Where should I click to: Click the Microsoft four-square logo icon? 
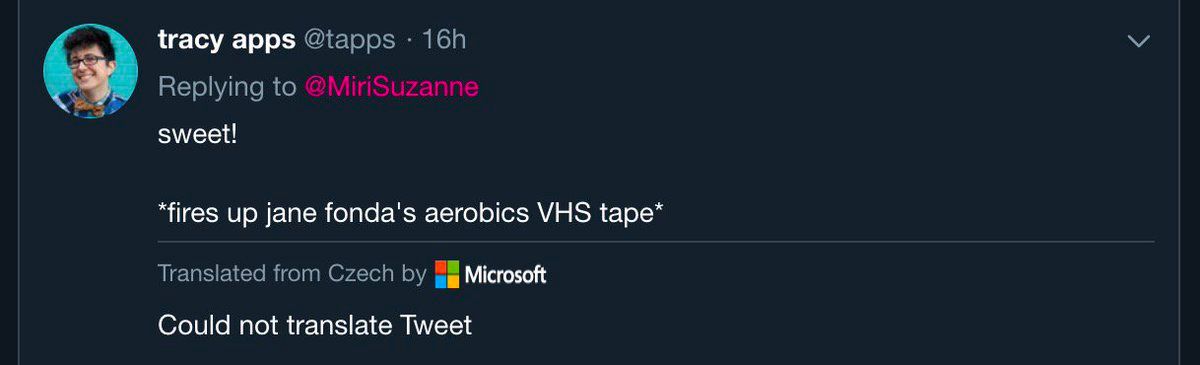(446, 274)
